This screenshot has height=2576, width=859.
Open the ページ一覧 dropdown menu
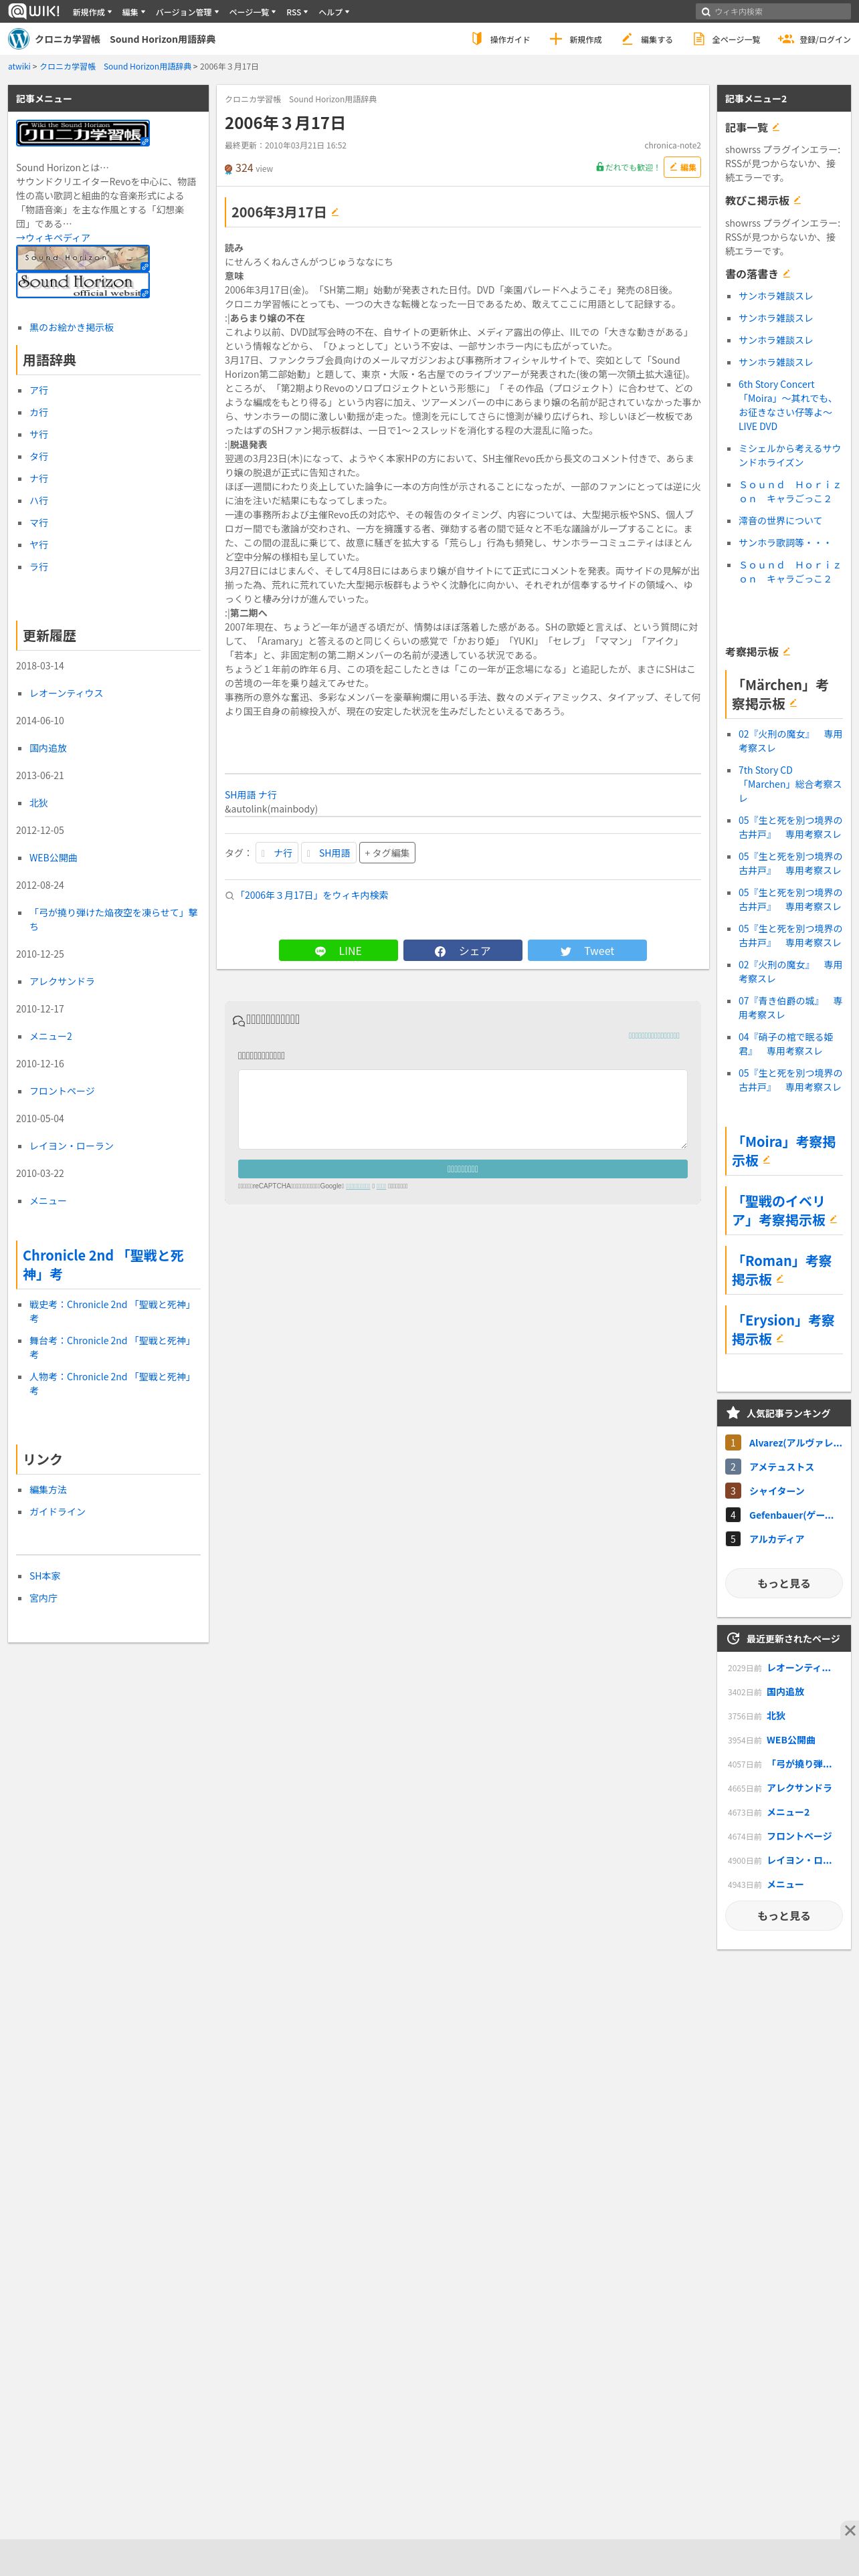252,12
